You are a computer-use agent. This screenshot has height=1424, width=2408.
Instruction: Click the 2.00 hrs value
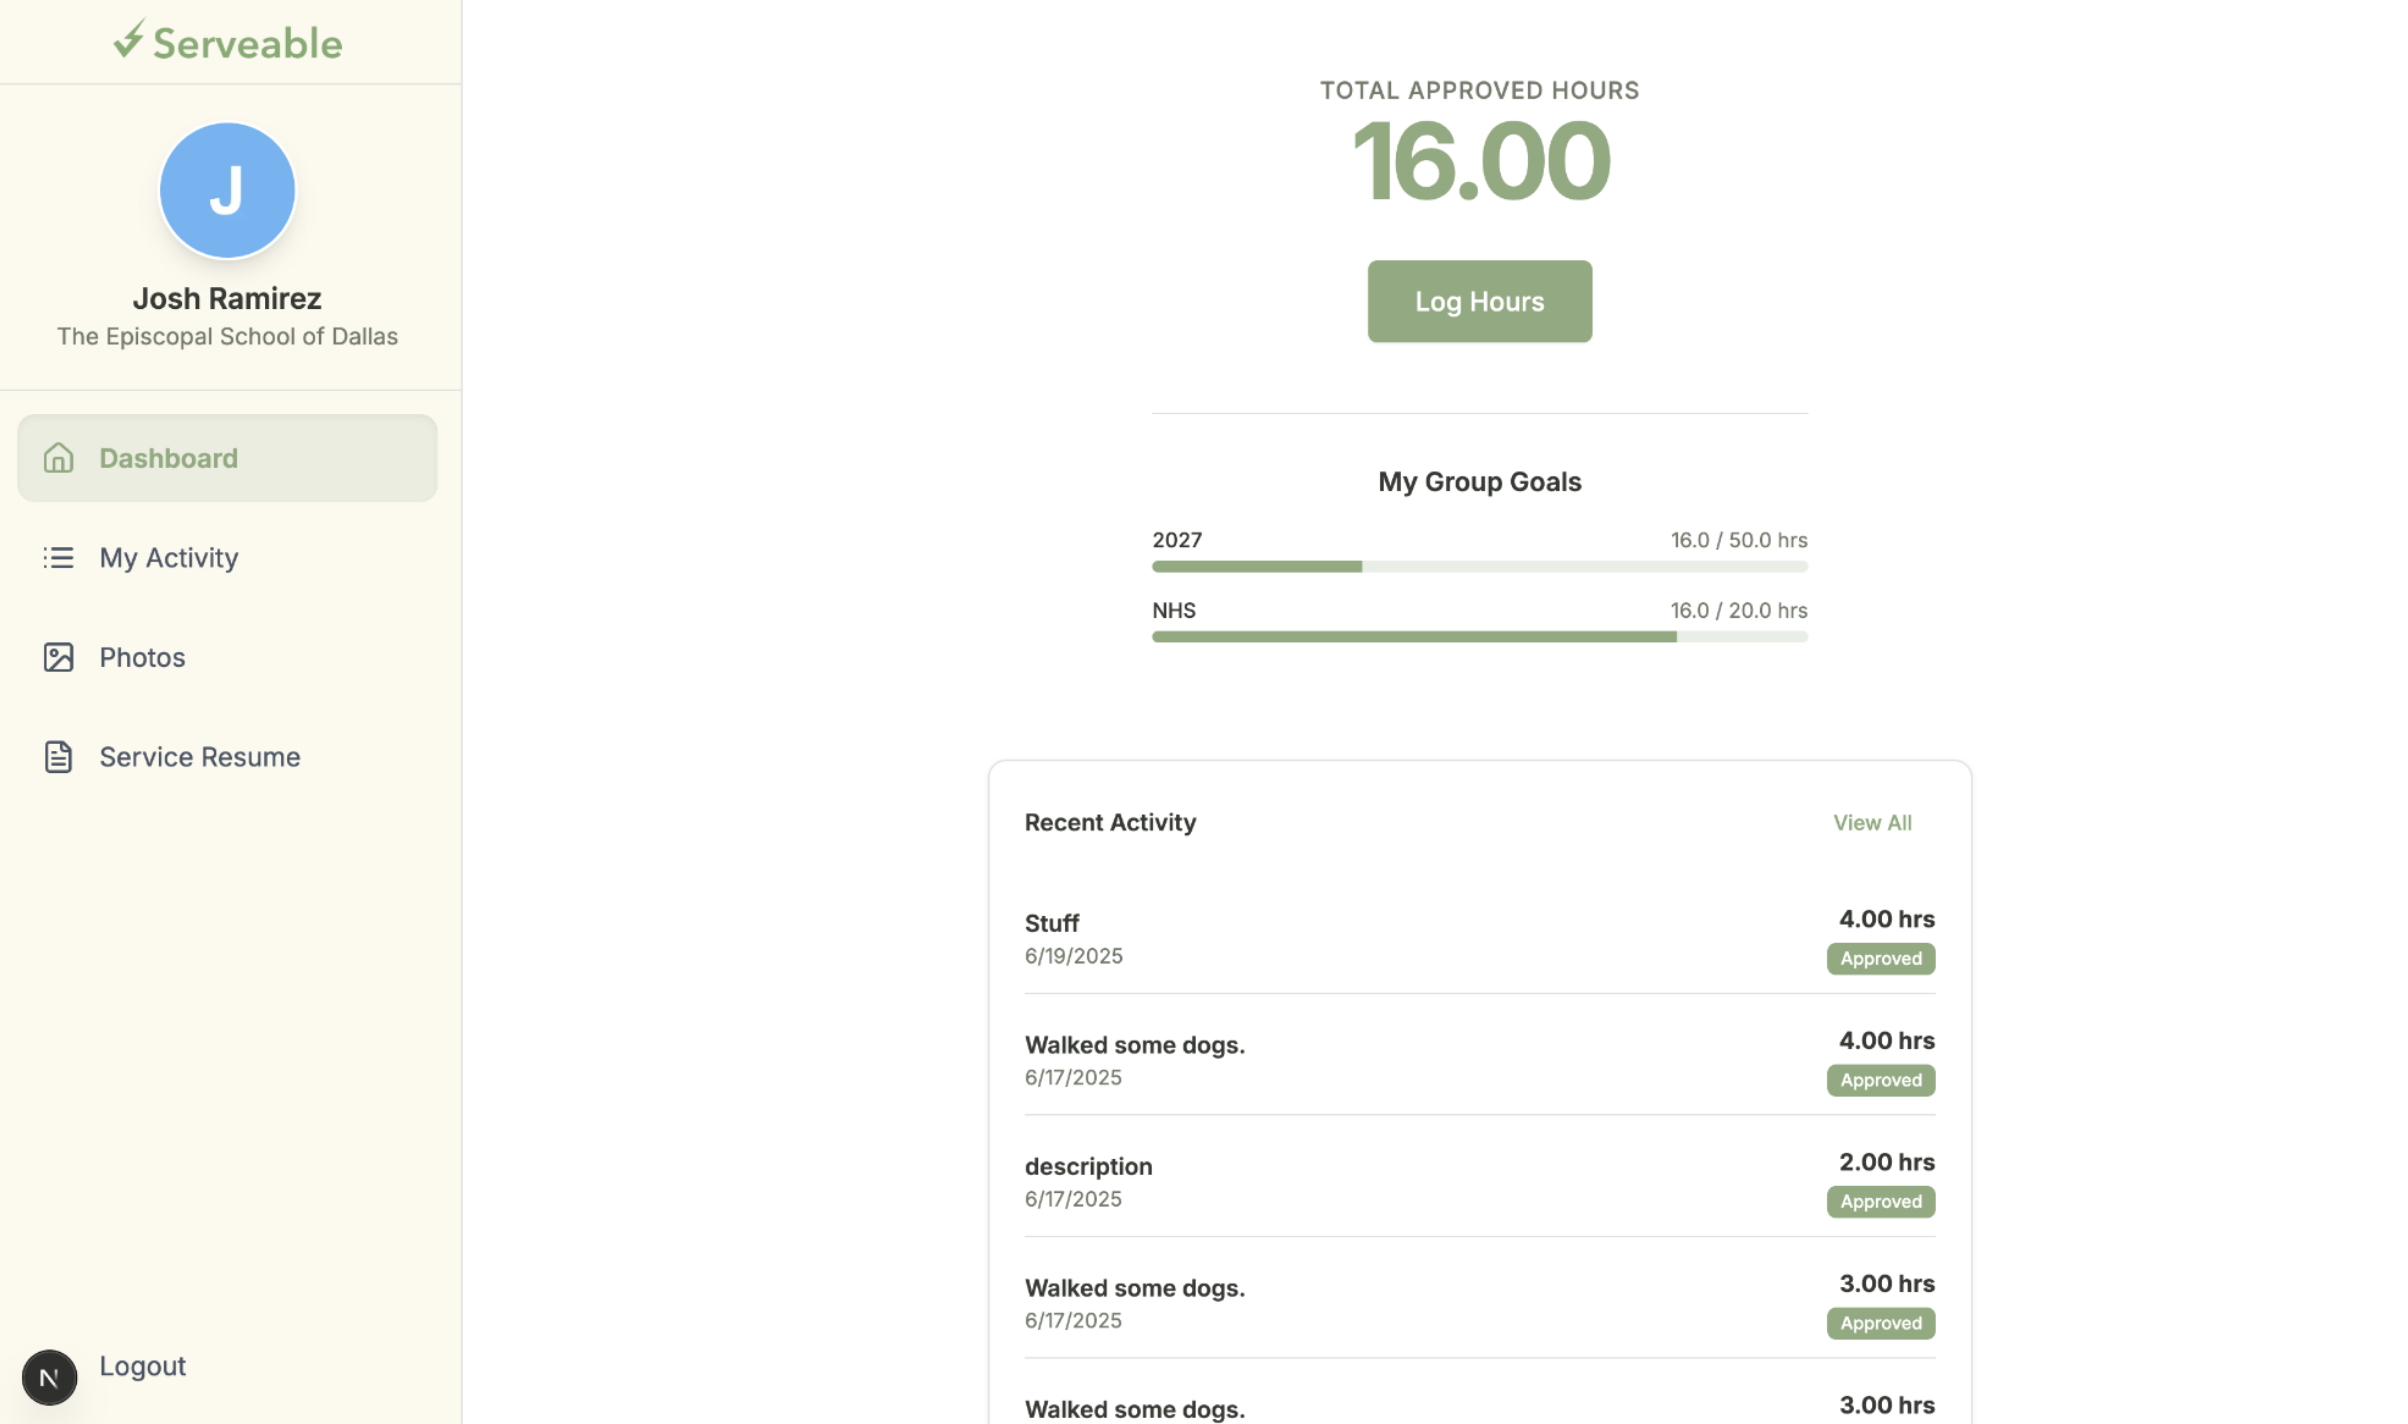[x=1886, y=1162]
